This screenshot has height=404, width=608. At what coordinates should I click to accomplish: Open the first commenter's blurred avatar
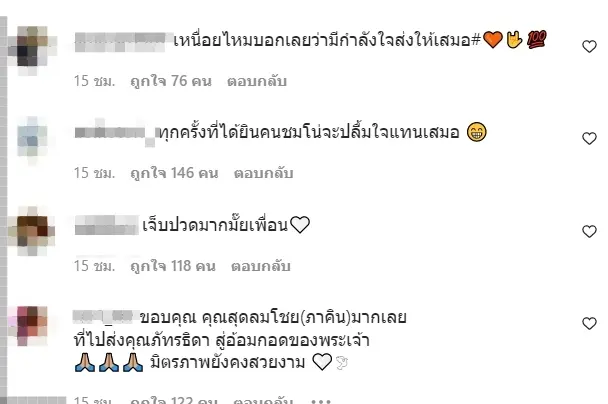coord(32,50)
